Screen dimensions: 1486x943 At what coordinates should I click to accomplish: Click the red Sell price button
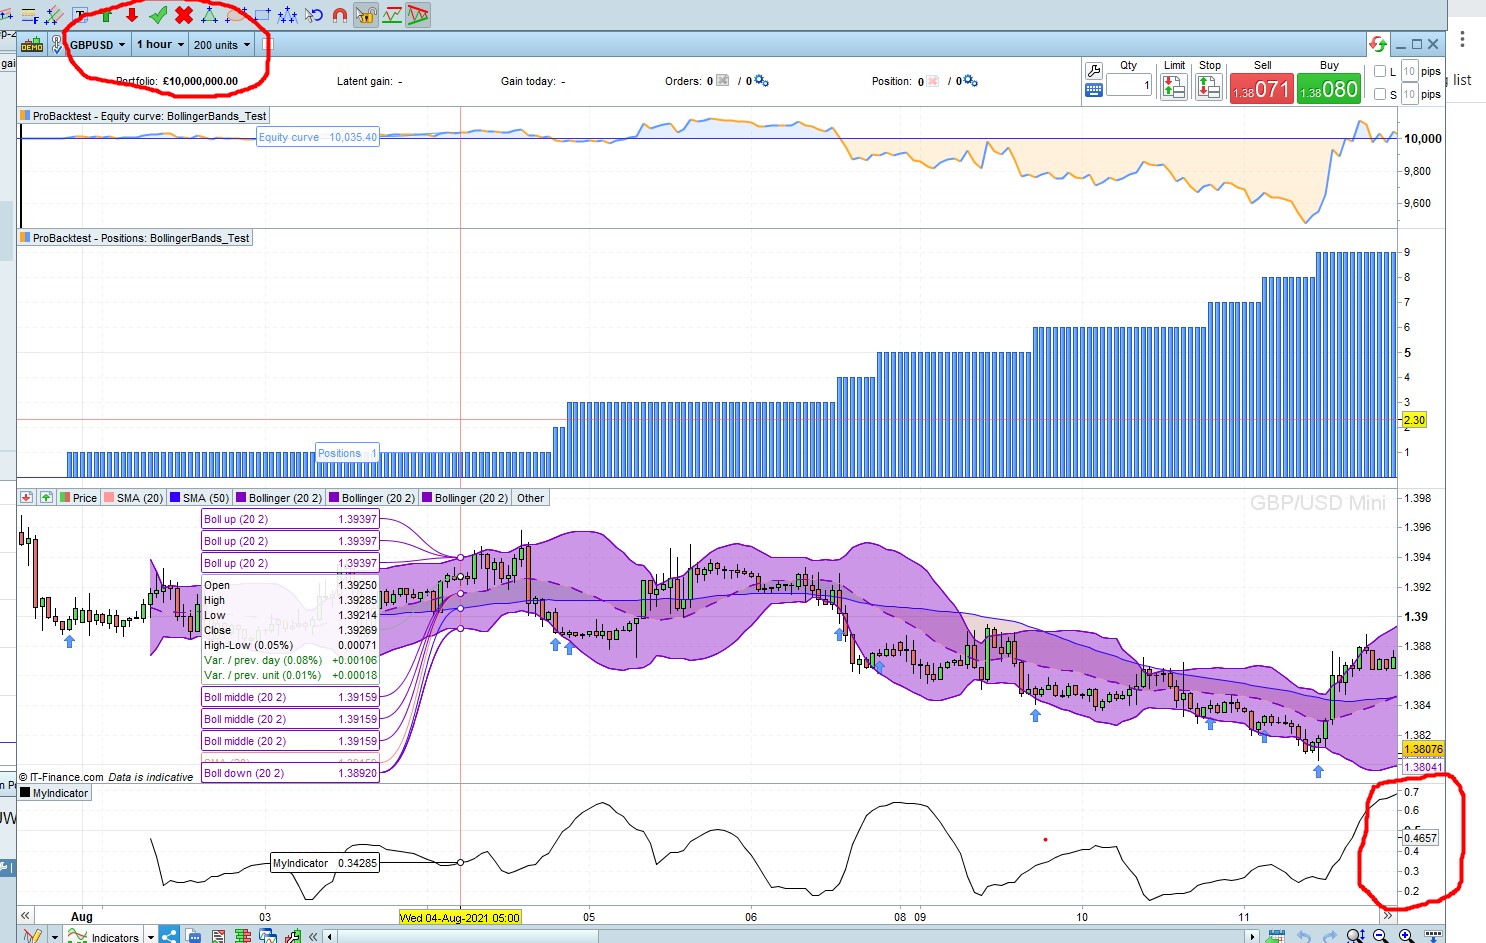tap(1261, 89)
